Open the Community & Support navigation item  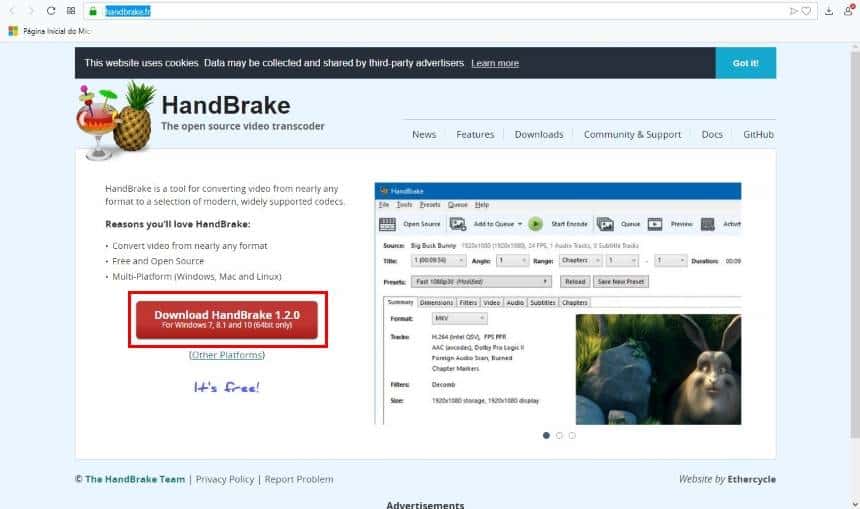click(x=632, y=134)
